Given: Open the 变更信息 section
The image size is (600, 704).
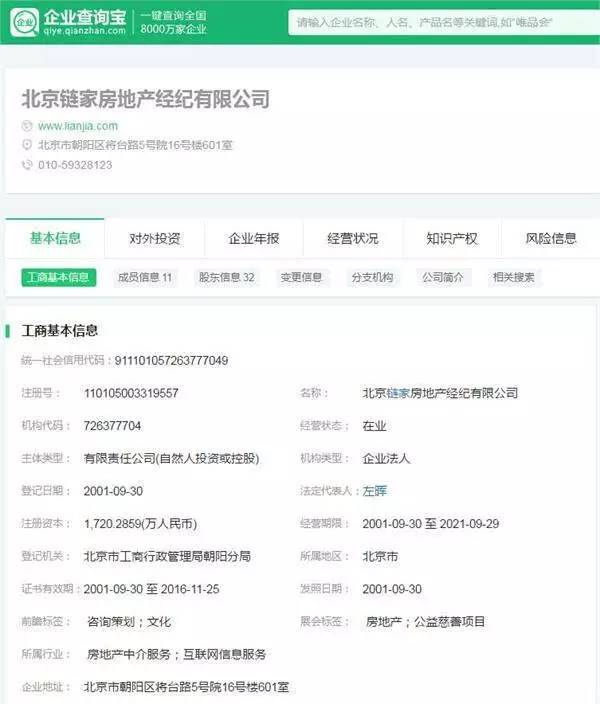Looking at the screenshot, I should (x=301, y=277).
